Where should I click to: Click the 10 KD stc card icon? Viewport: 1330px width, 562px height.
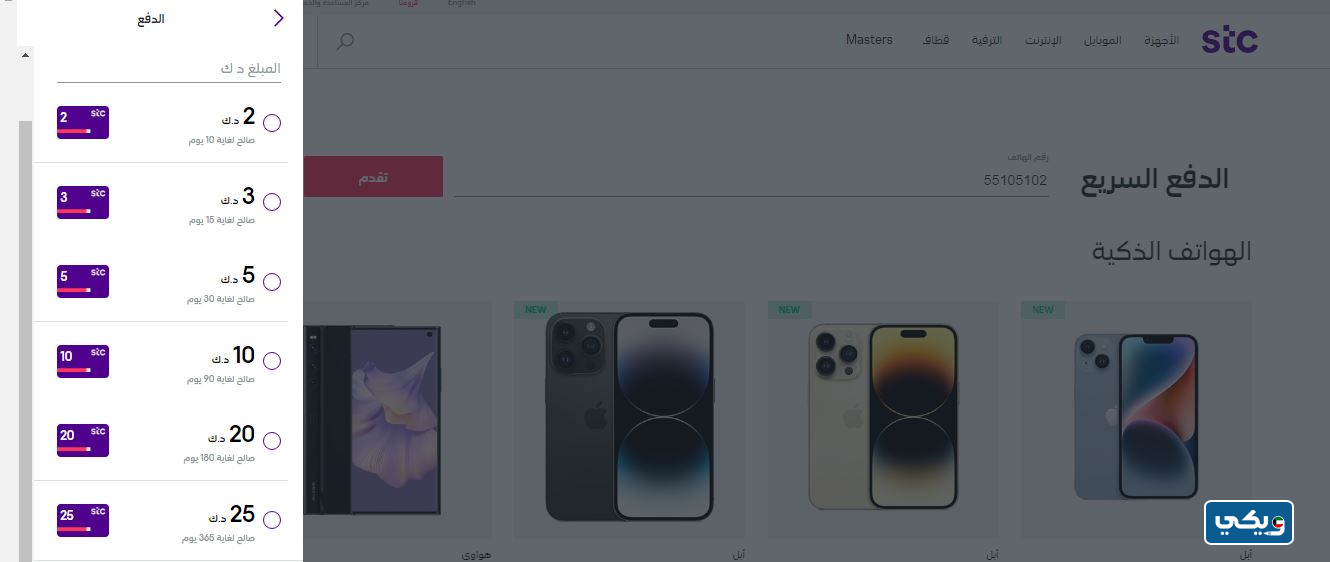tap(83, 361)
